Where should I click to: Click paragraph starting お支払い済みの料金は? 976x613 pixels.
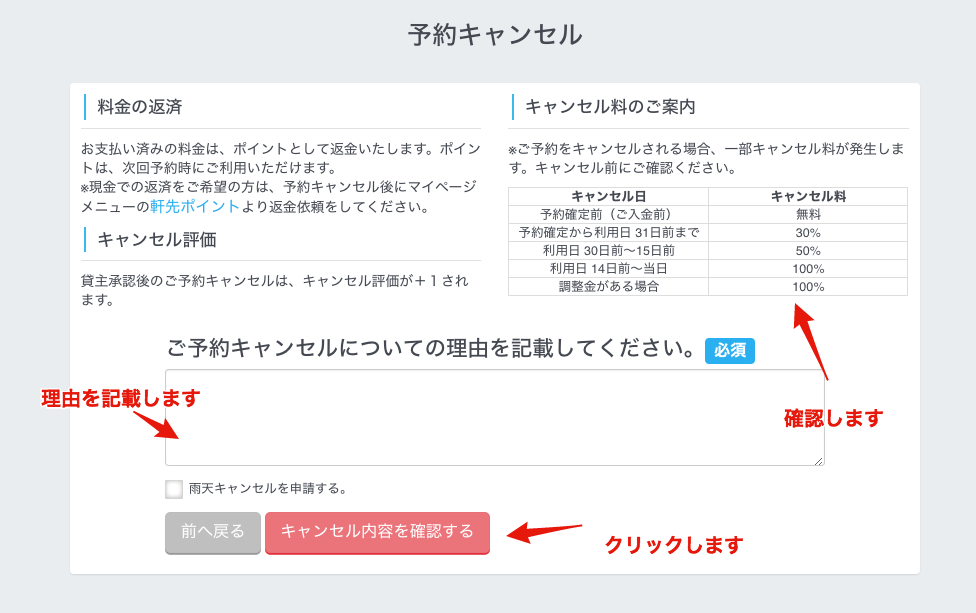[x=280, y=177]
